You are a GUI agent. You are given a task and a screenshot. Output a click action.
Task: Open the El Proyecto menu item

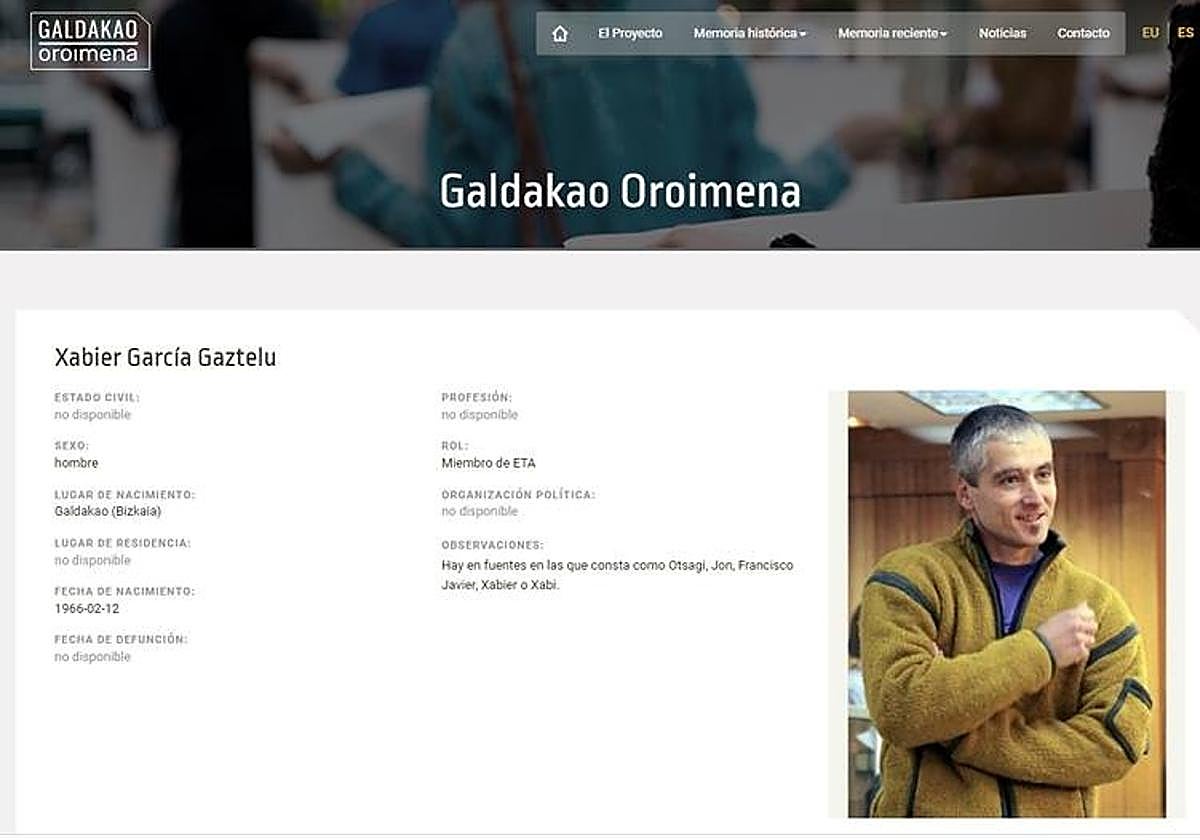[x=630, y=33]
